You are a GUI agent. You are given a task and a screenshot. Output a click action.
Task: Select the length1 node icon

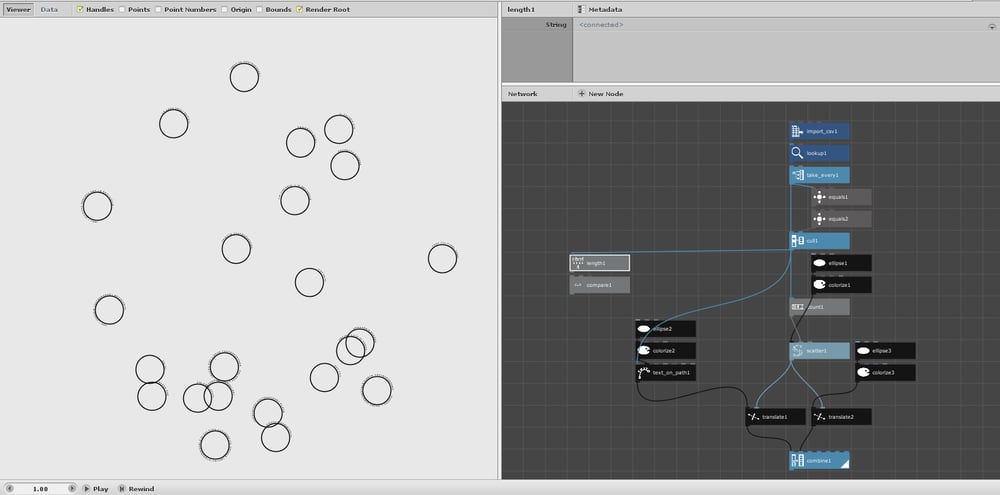(578, 263)
